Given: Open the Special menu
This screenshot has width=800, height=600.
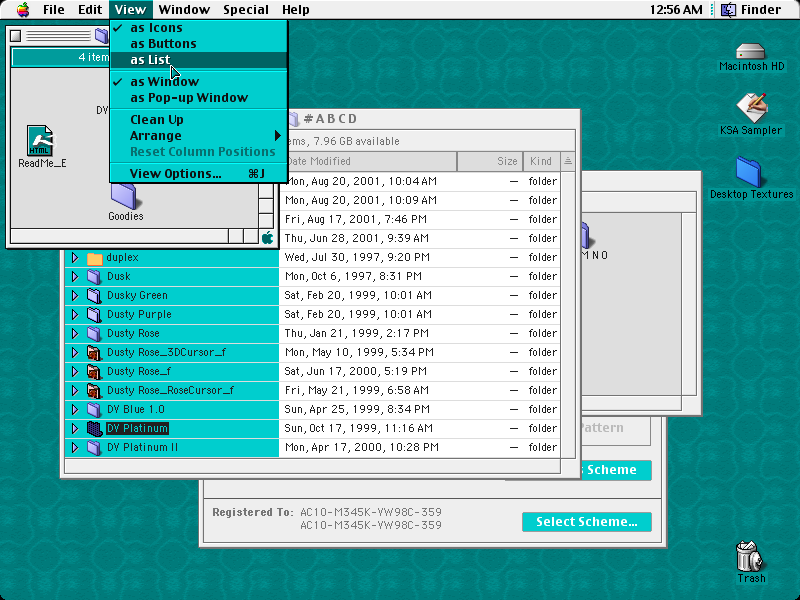Looking at the screenshot, I should coord(246,10).
